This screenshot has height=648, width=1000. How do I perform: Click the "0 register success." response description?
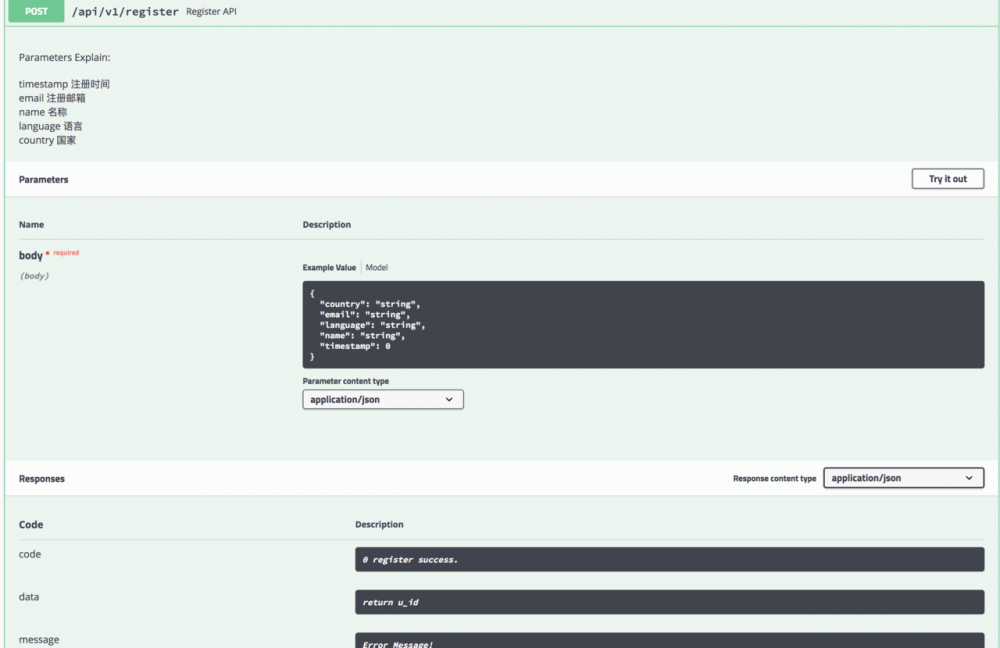[x=669, y=559]
